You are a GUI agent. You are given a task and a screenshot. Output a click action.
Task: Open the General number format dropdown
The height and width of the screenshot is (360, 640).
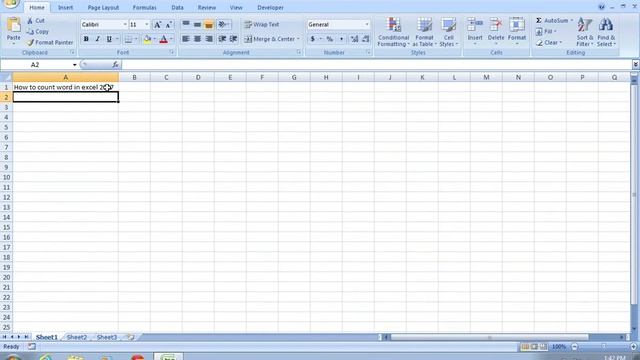coord(367,25)
